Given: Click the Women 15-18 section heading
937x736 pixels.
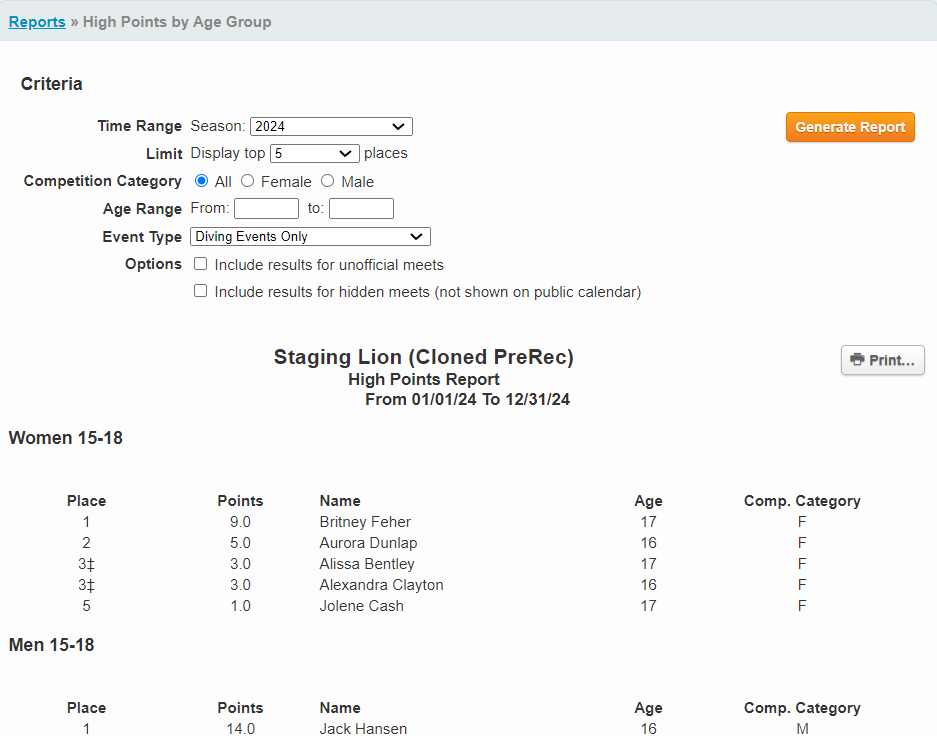Looking at the screenshot, I should 66,438.
